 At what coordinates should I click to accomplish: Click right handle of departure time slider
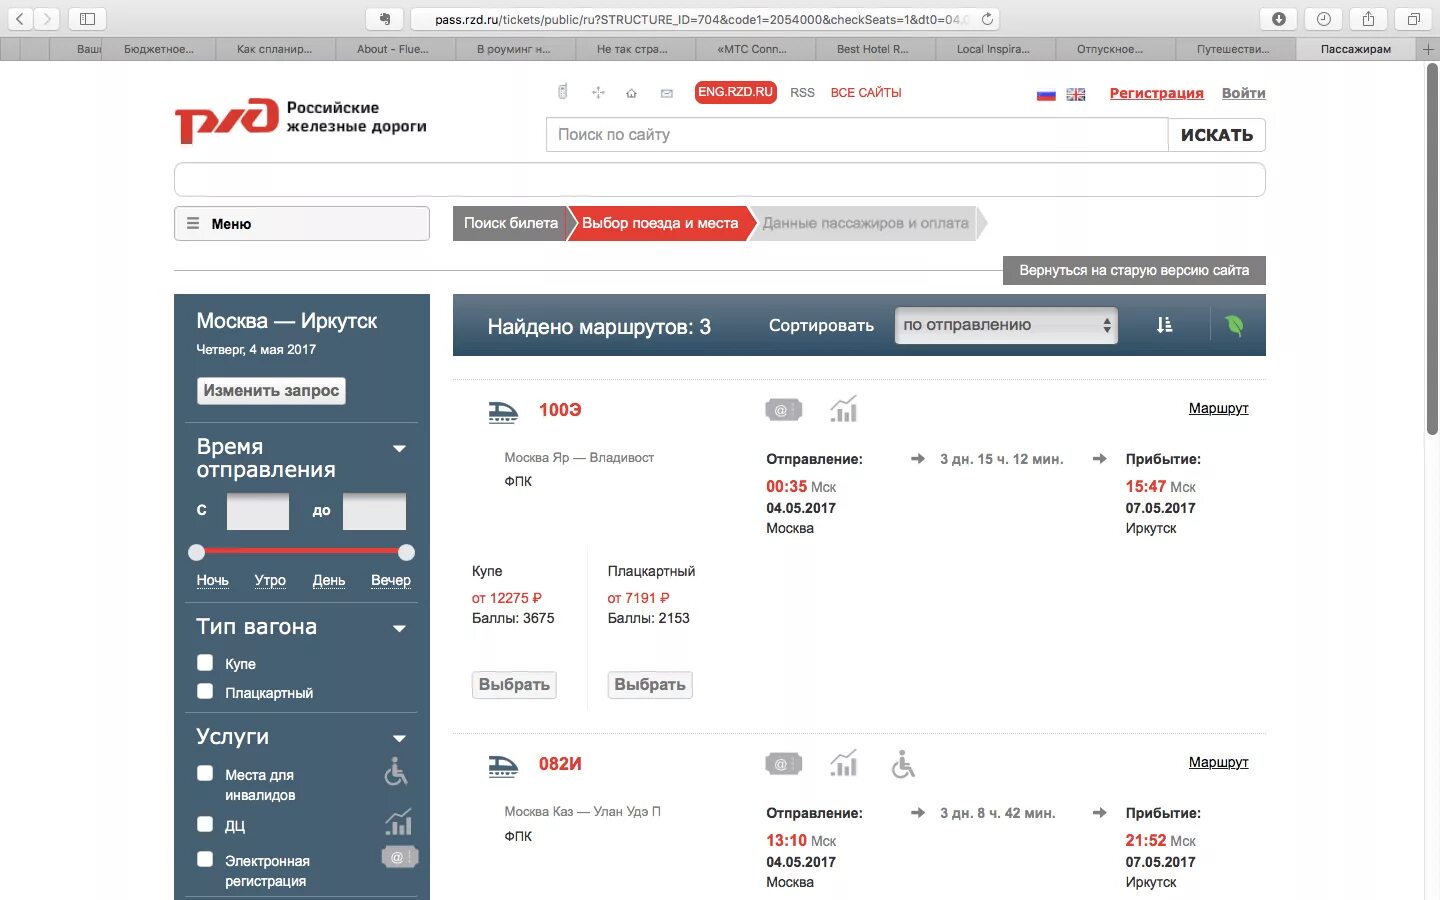tap(406, 552)
